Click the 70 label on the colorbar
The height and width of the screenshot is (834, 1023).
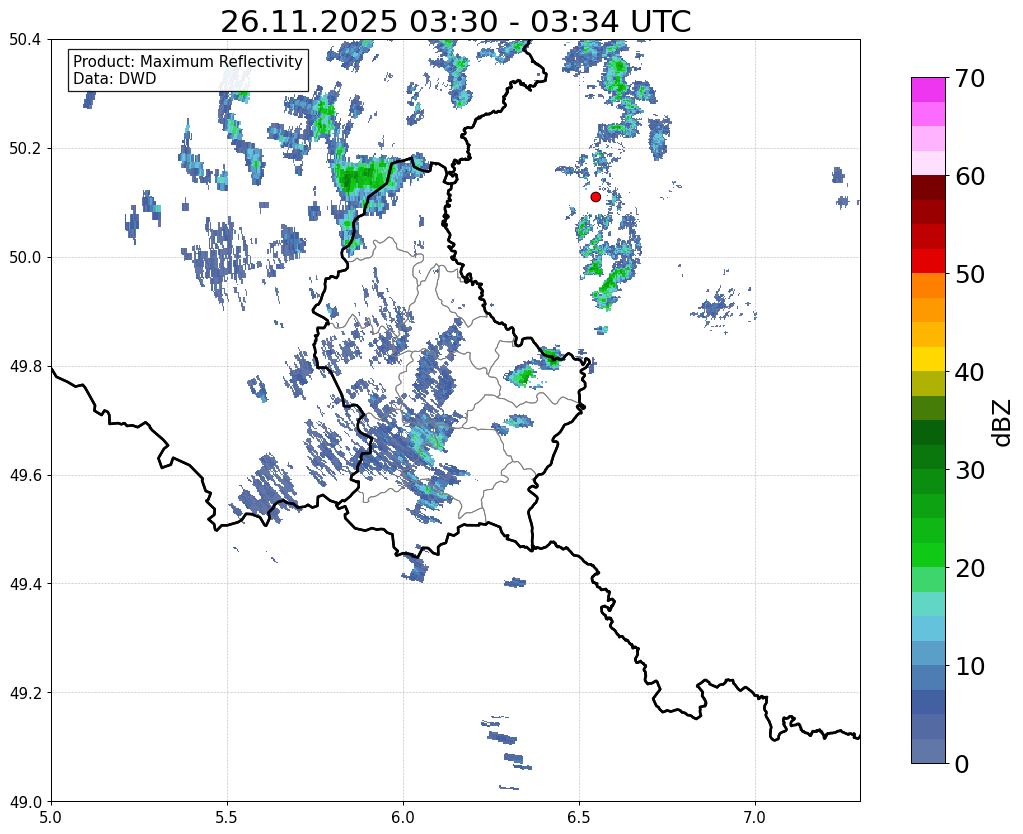pos(969,78)
